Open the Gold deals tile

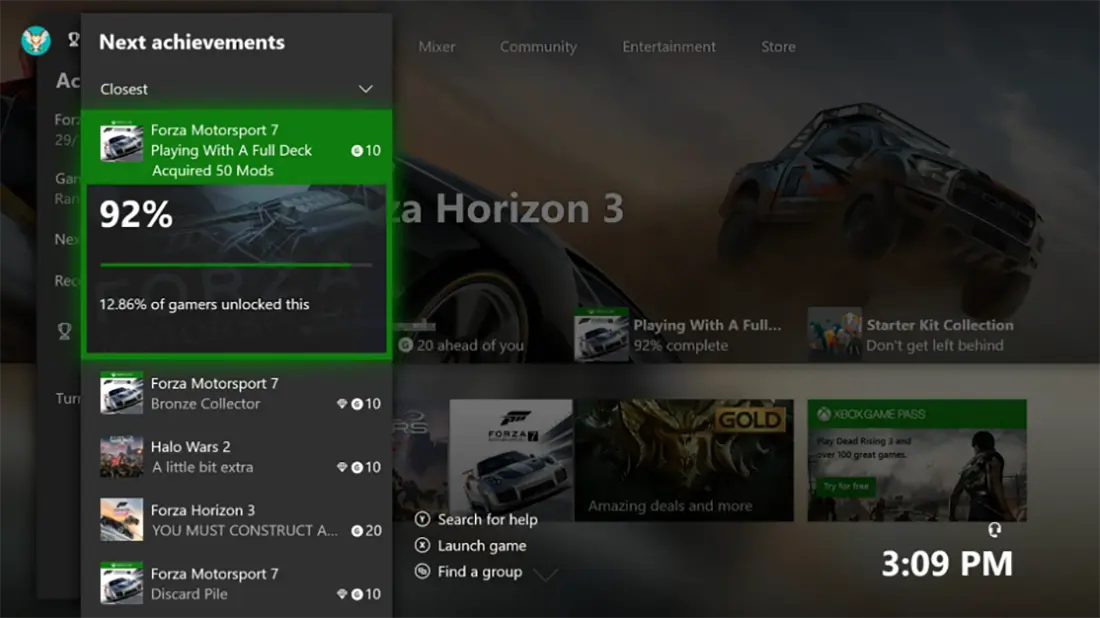[684, 460]
